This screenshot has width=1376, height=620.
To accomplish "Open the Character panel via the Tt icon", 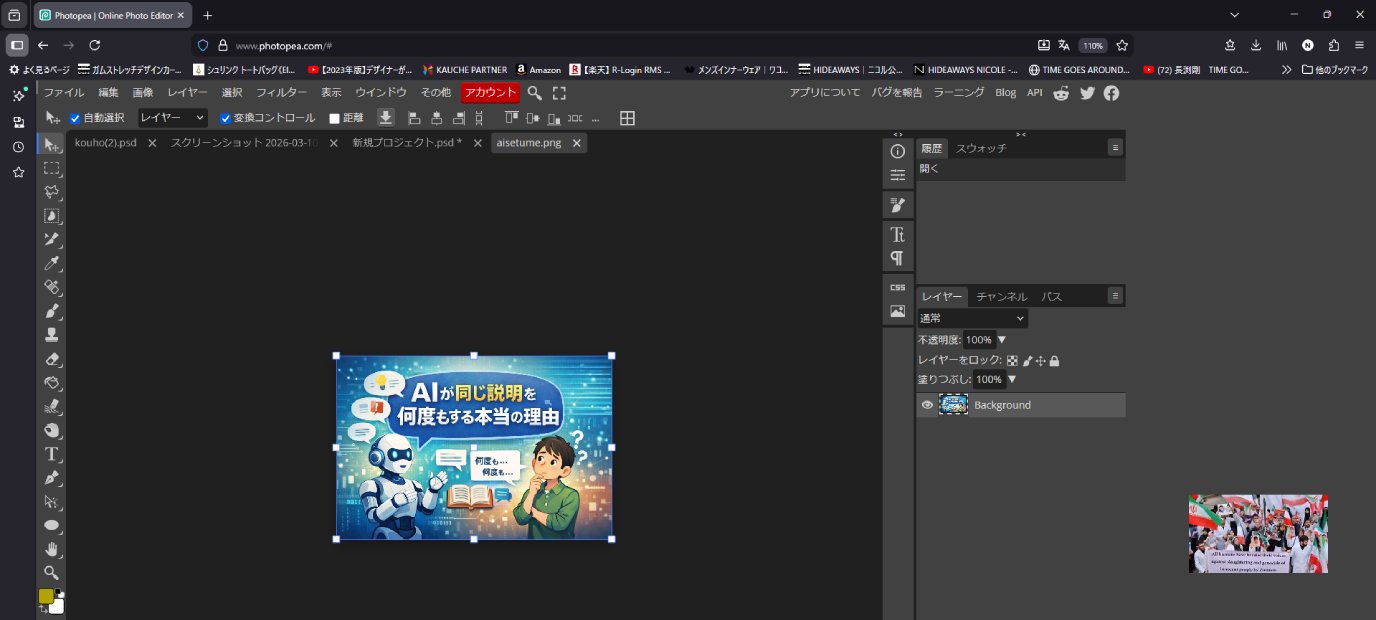I will point(897,234).
